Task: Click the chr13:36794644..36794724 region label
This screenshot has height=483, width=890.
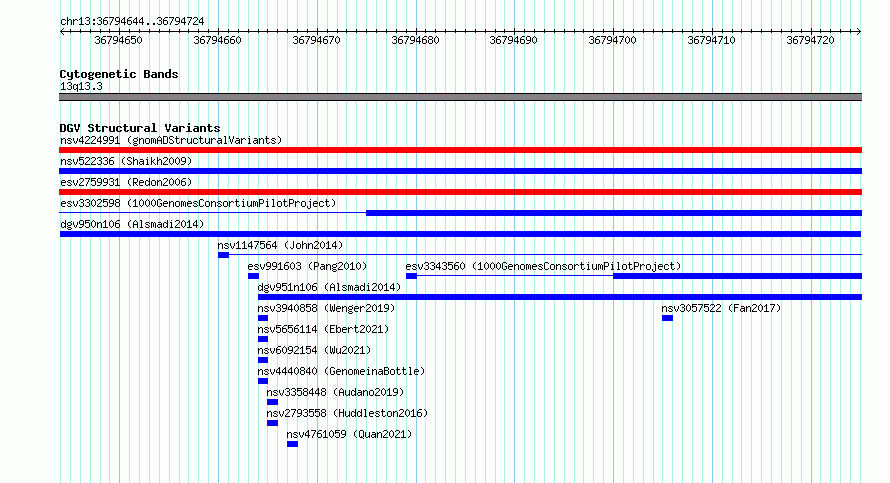Action: [132, 21]
